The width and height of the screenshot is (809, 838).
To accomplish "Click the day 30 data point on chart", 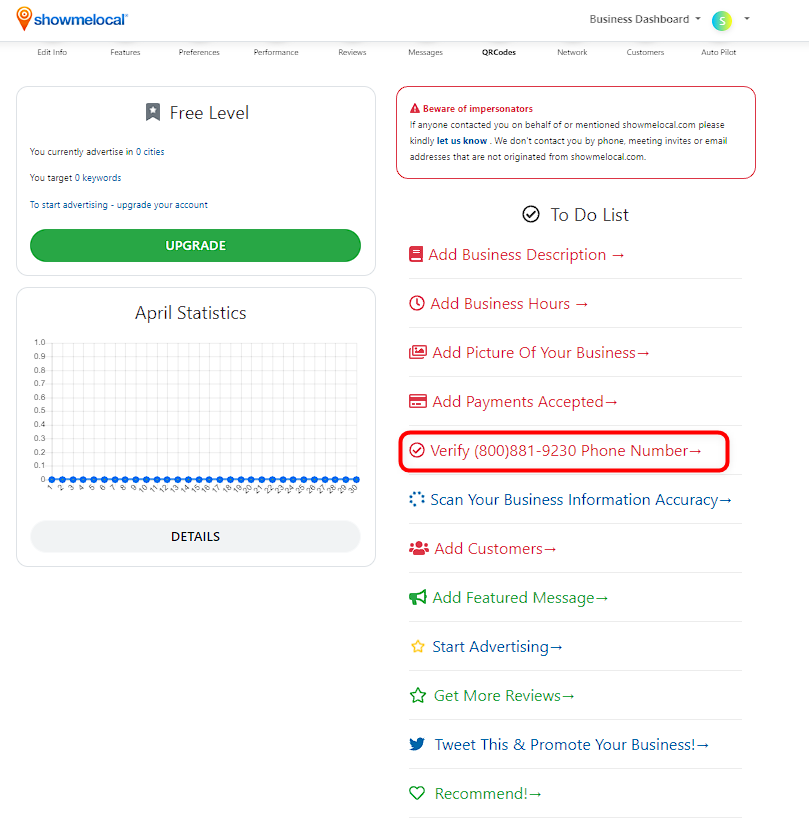I will point(356,479).
